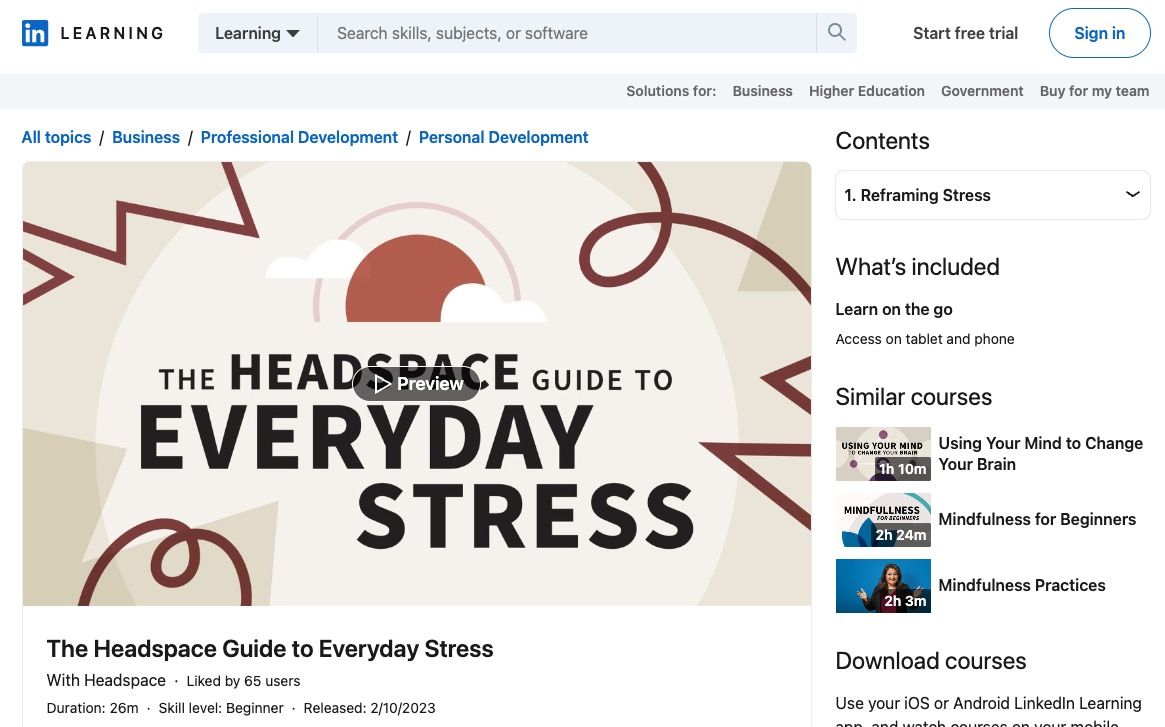This screenshot has height=727, width=1165.
Task: Open the Business solutions link
Action: [x=762, y=91]
